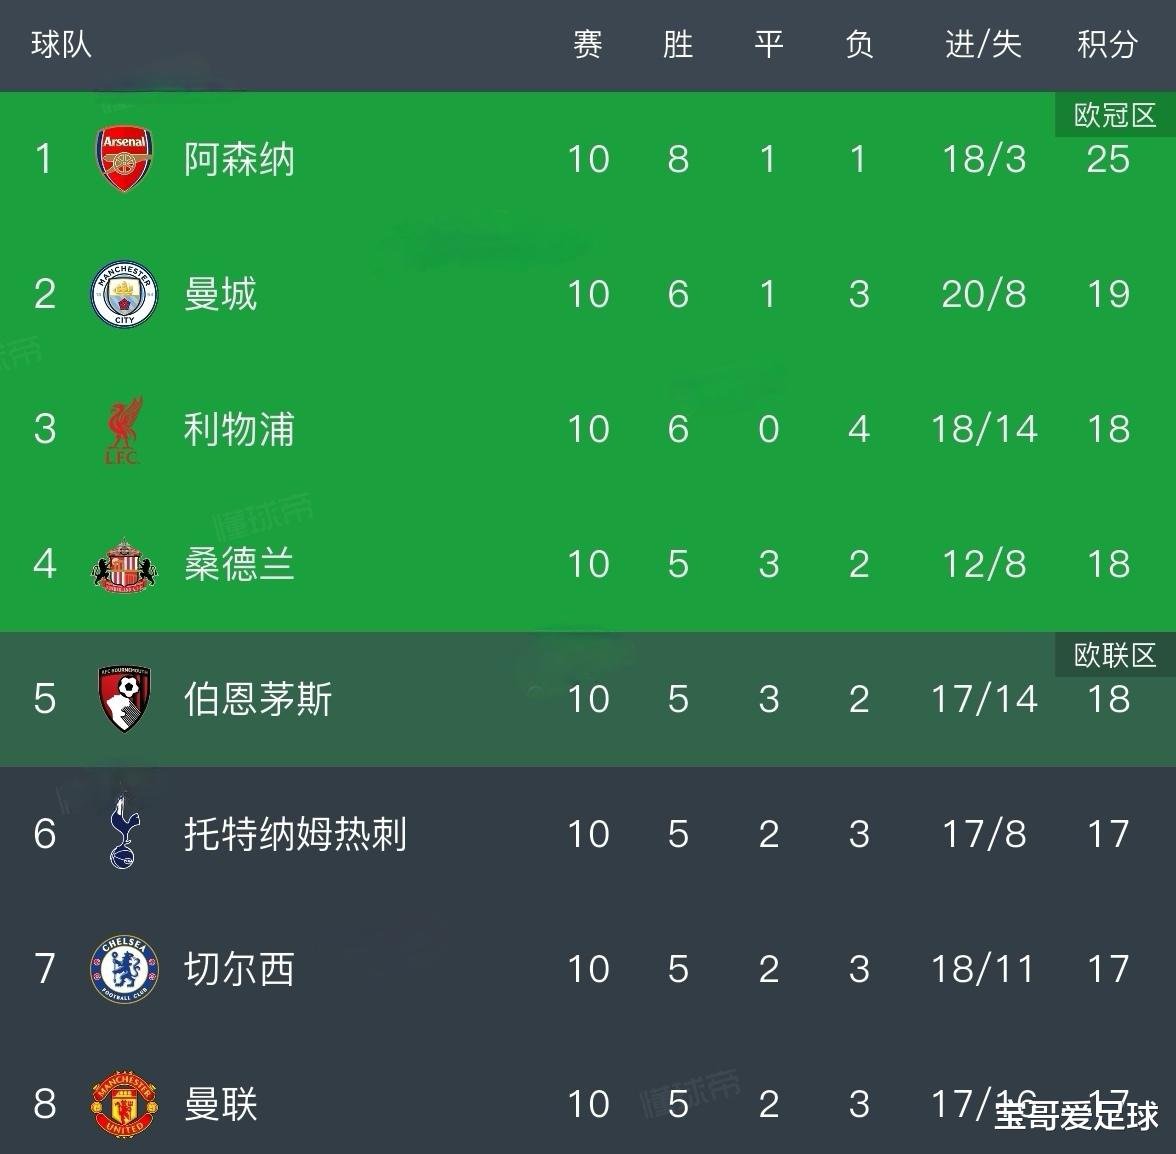
Task: Select the 伯恩茅斯 team name
Action: (x=258, y=699)
